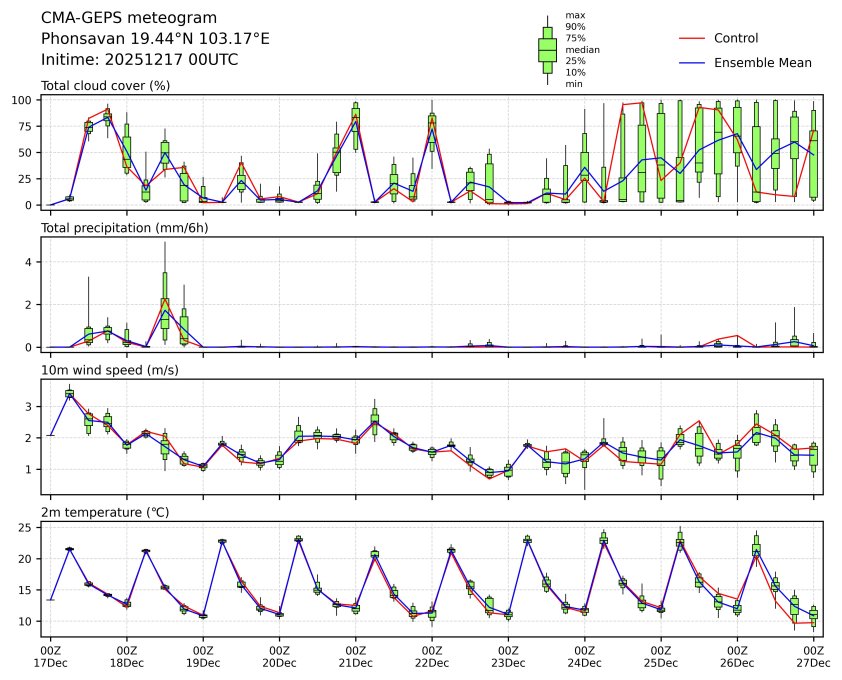Click the Initime 20251217 00UTC text

[139, 59]
